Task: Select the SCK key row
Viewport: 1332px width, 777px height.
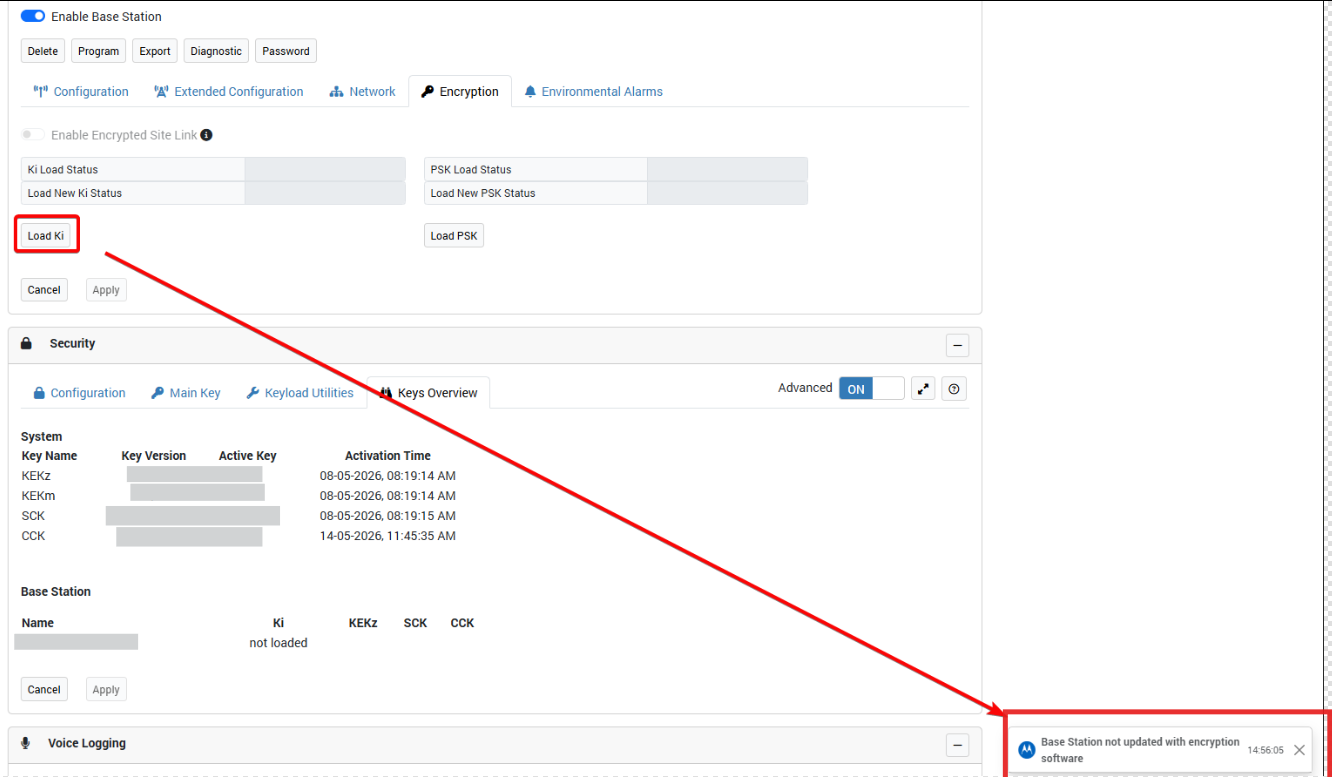Action: (x=238, y=516)
